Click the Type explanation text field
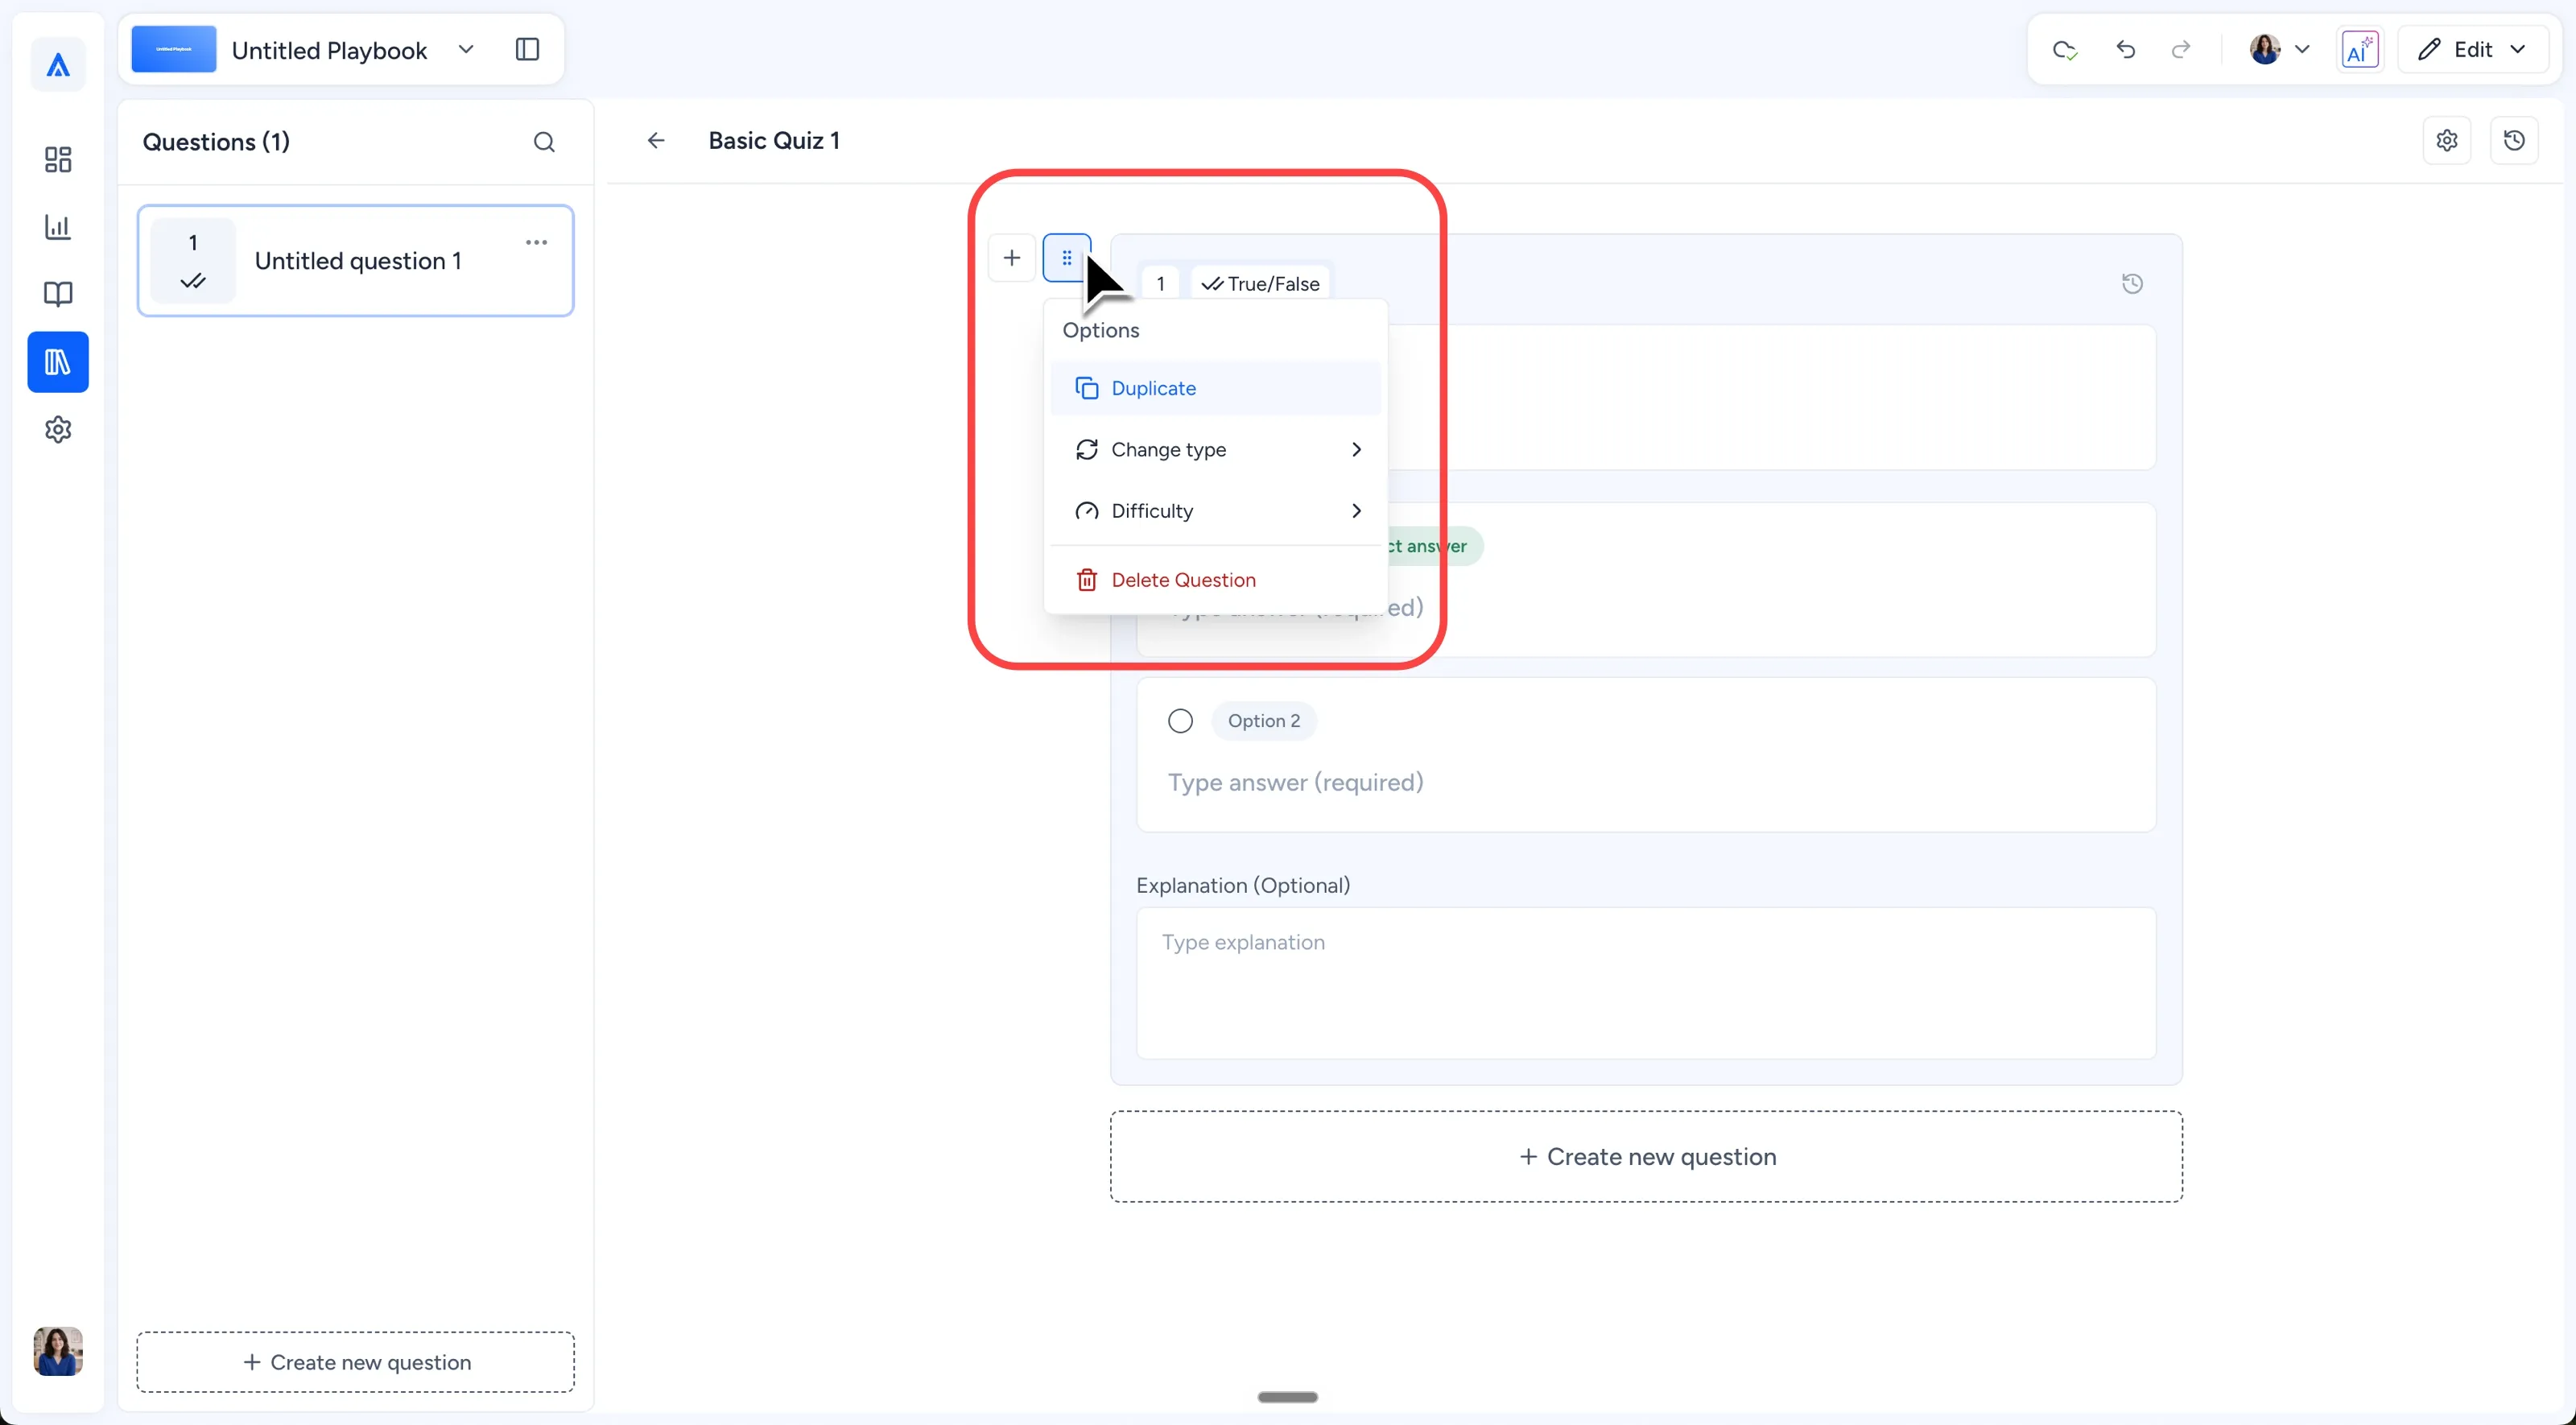This screenshot has height=1425, width=2576. [x=1646, y=983]
